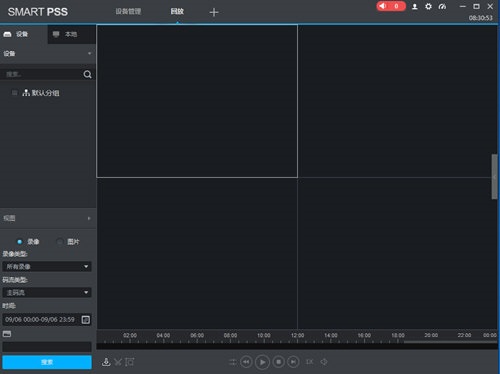Select the top-right video window
Viewport: 500px width, 374px height.
(397, 101)
